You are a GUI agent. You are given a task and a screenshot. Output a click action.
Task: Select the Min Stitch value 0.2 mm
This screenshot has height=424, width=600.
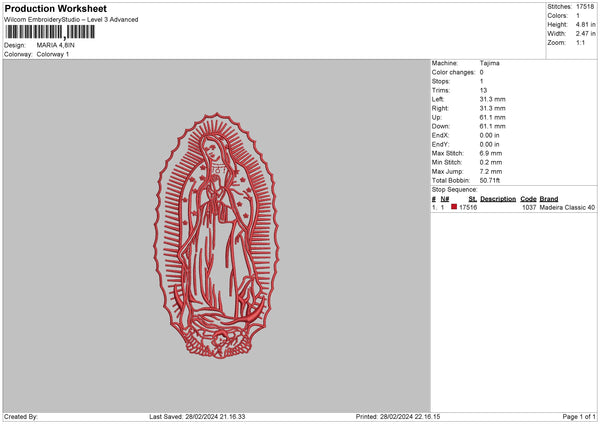[x=491, y=162]
